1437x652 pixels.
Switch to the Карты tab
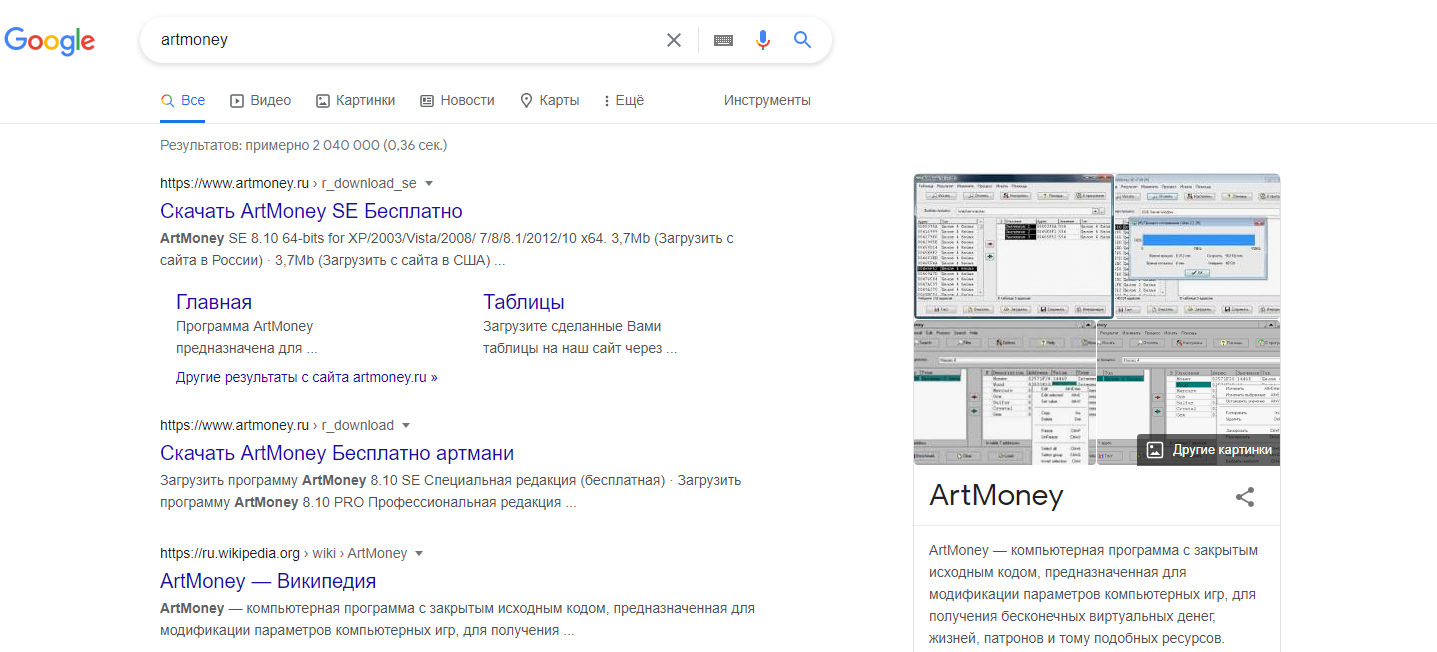tap(549, 100)
